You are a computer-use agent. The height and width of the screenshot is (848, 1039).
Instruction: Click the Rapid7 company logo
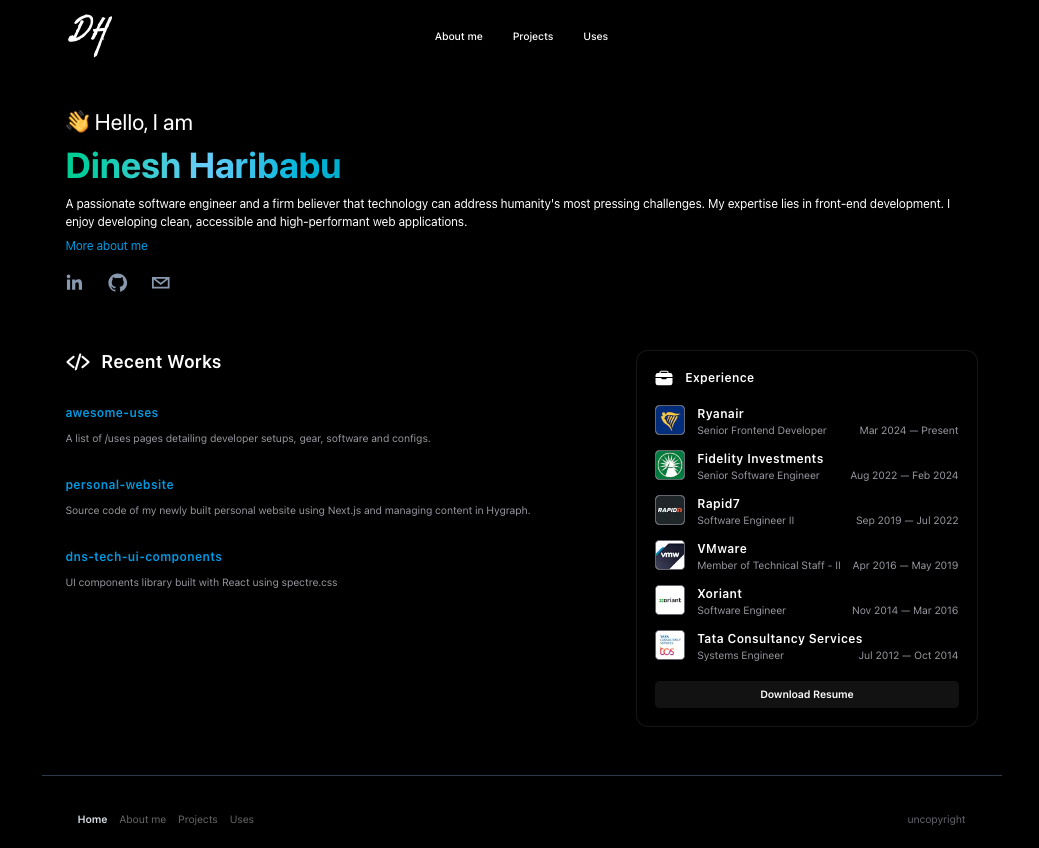pos(669,510)
